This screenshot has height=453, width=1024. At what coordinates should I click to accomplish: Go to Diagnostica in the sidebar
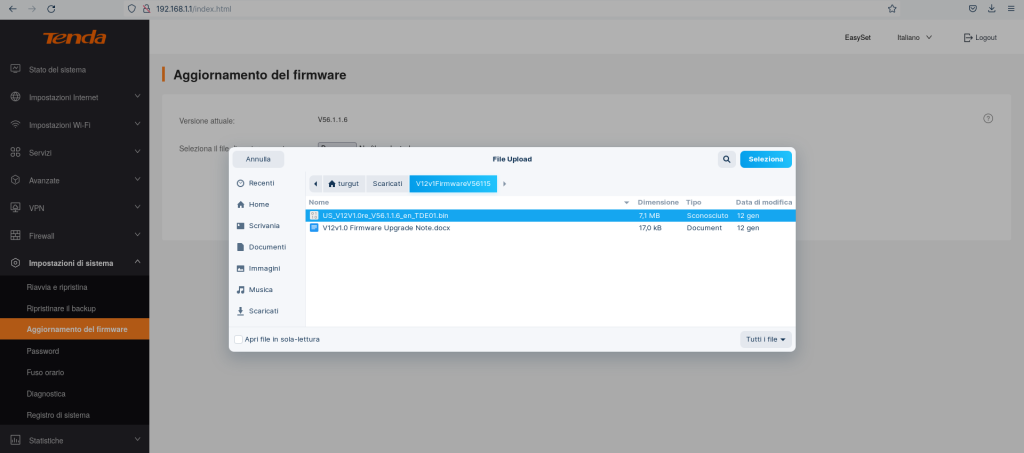pos(47,394)
